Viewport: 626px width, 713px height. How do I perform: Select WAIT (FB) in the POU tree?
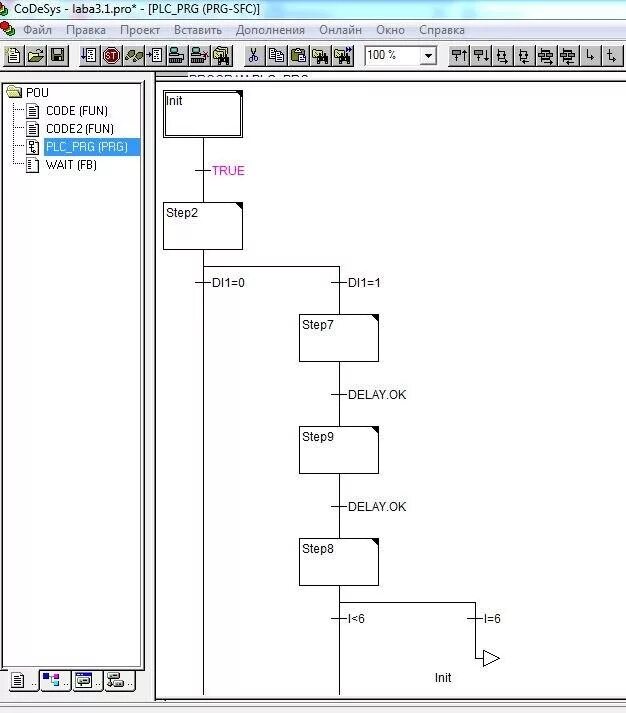pyautogui.click(x=71, y=165)
